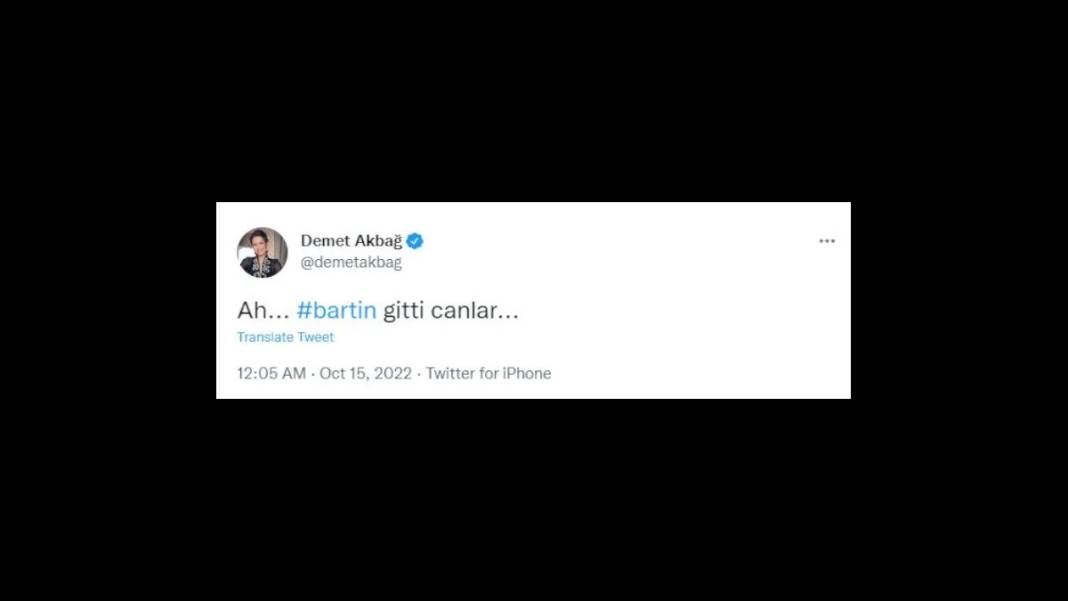The image size is (1068, 601).
Task: Click the word "iPhone" in tweet footer
Action: click(x=527, y=373)
